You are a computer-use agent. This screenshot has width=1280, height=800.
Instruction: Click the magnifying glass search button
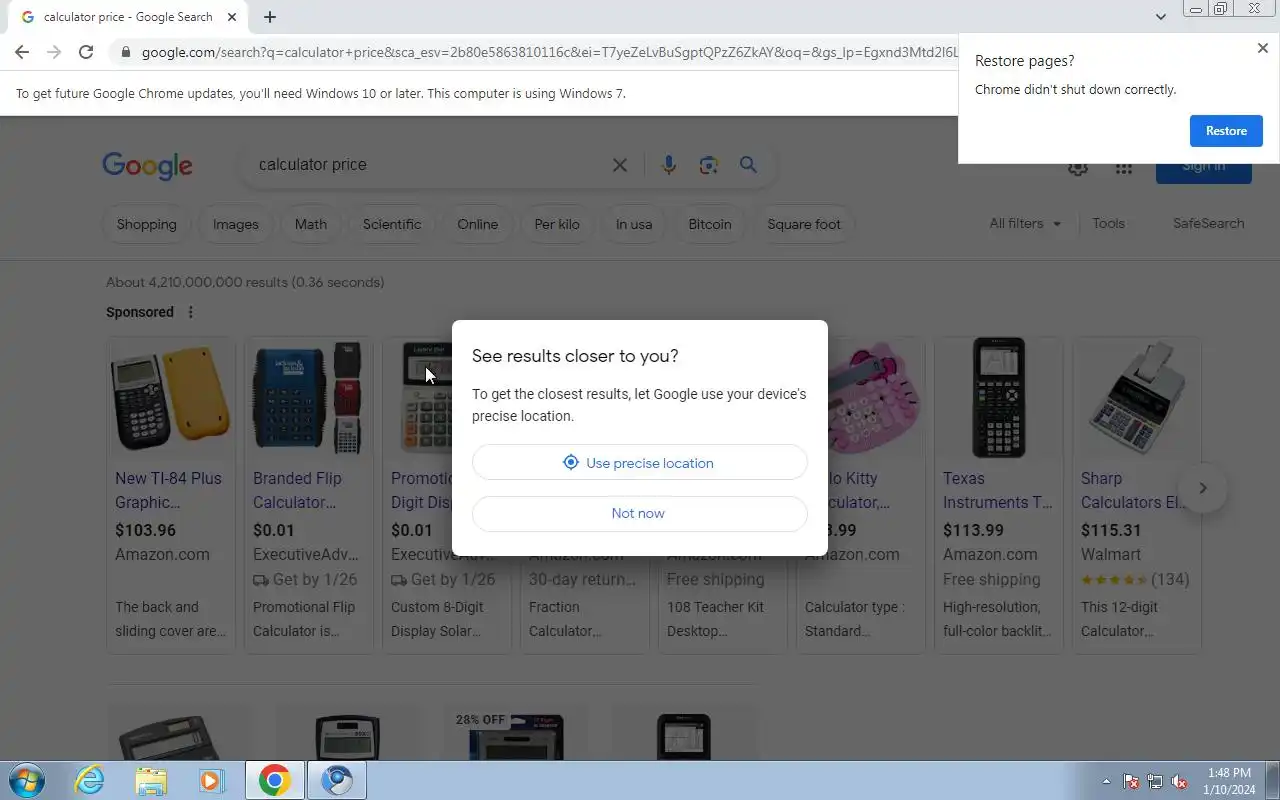(x=748, y=165)
